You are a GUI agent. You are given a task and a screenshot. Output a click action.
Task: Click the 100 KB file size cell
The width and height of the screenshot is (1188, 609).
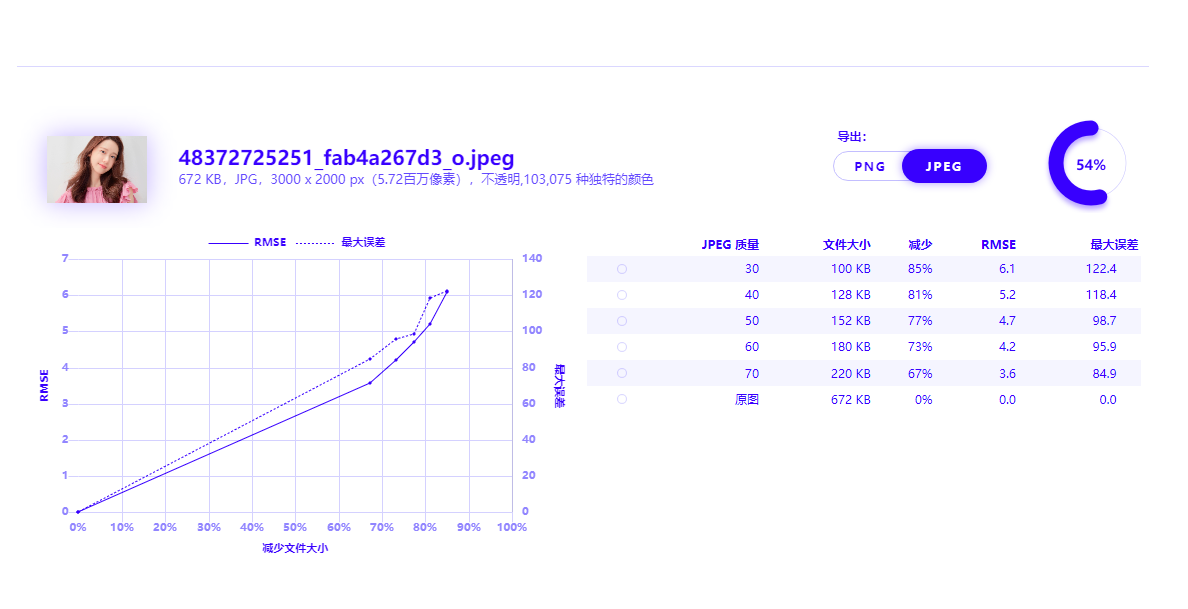850,269
